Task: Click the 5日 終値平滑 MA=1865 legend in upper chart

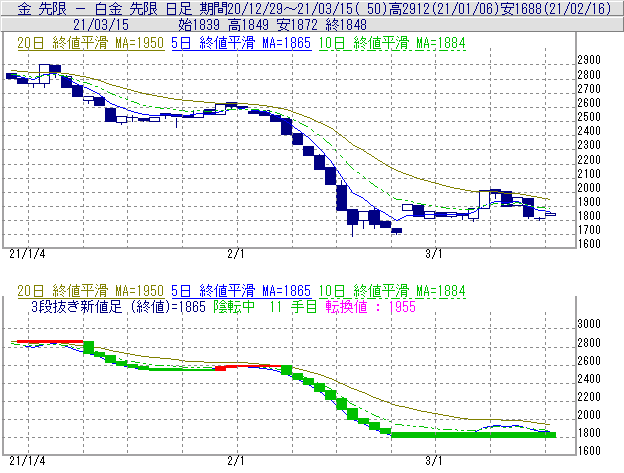Action: point(241,43)
